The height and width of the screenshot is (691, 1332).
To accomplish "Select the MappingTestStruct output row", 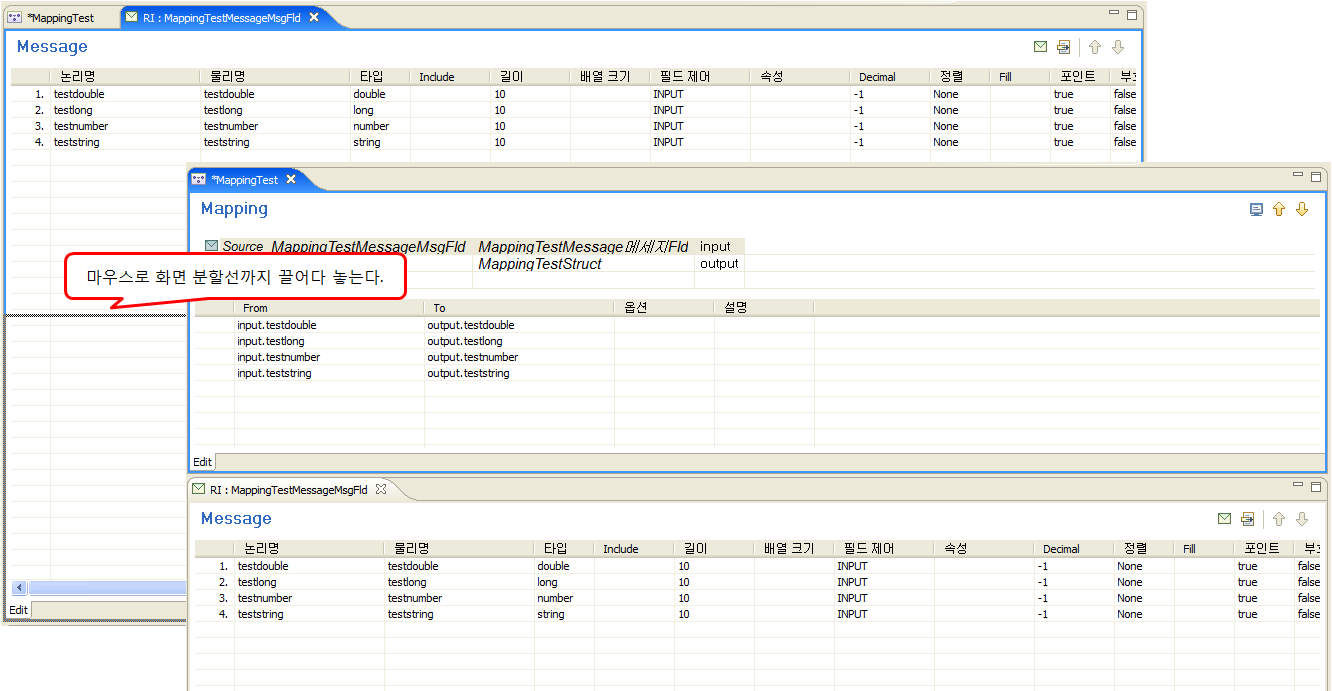I will 540,264.
